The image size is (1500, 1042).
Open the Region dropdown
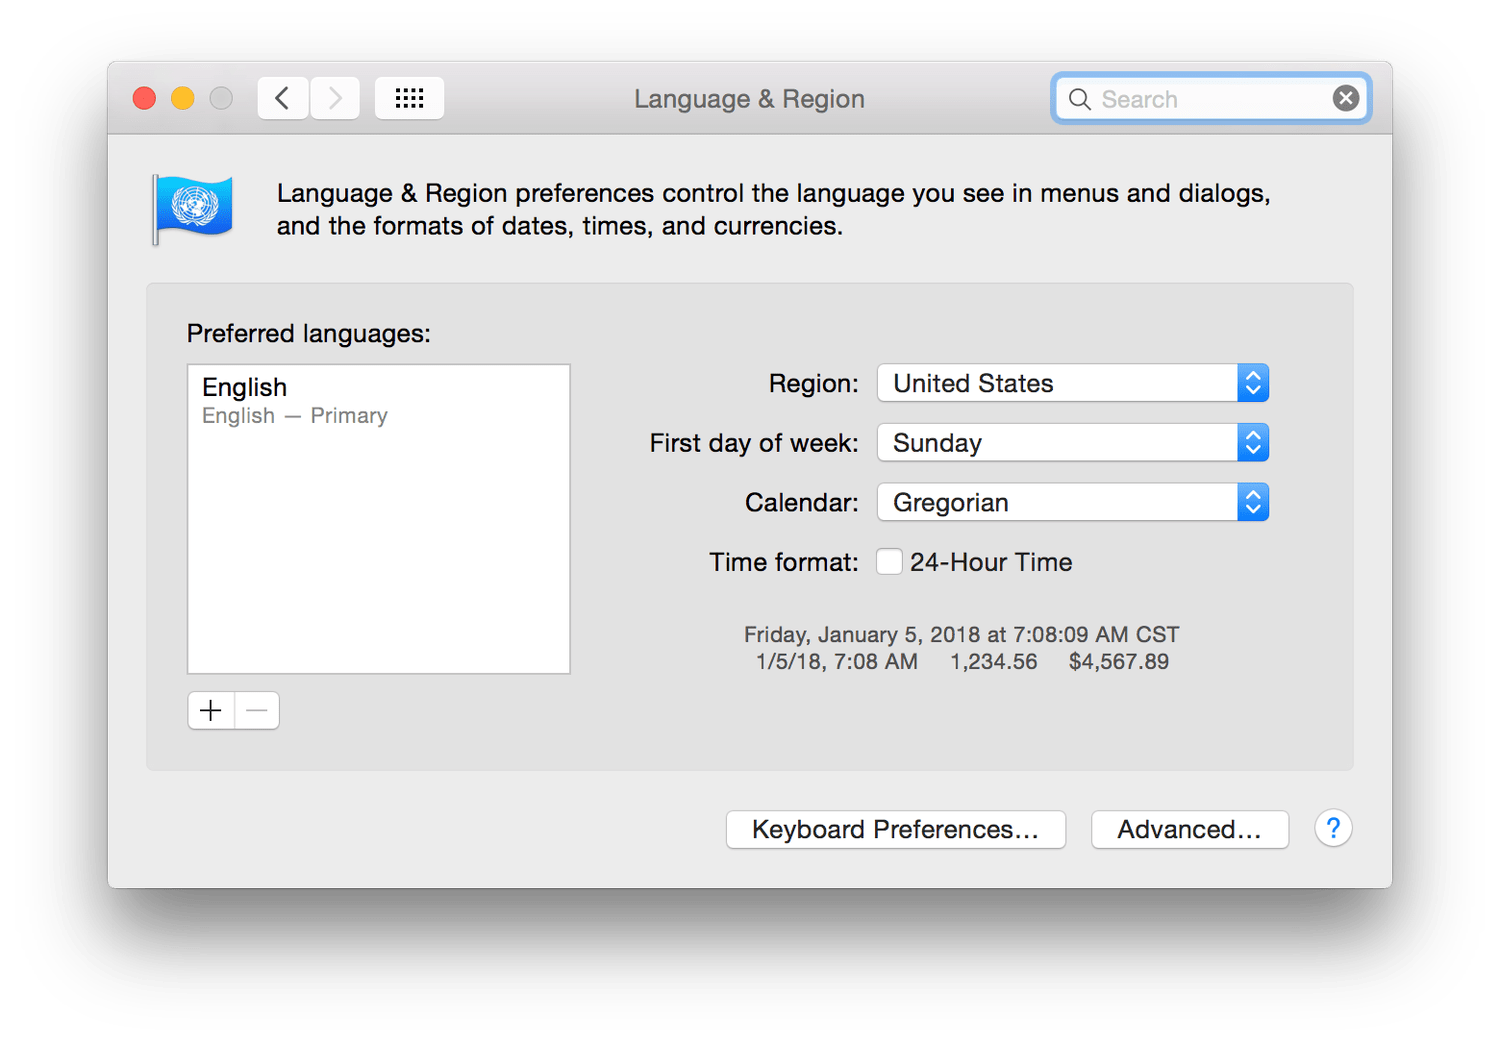(1072, 383)
